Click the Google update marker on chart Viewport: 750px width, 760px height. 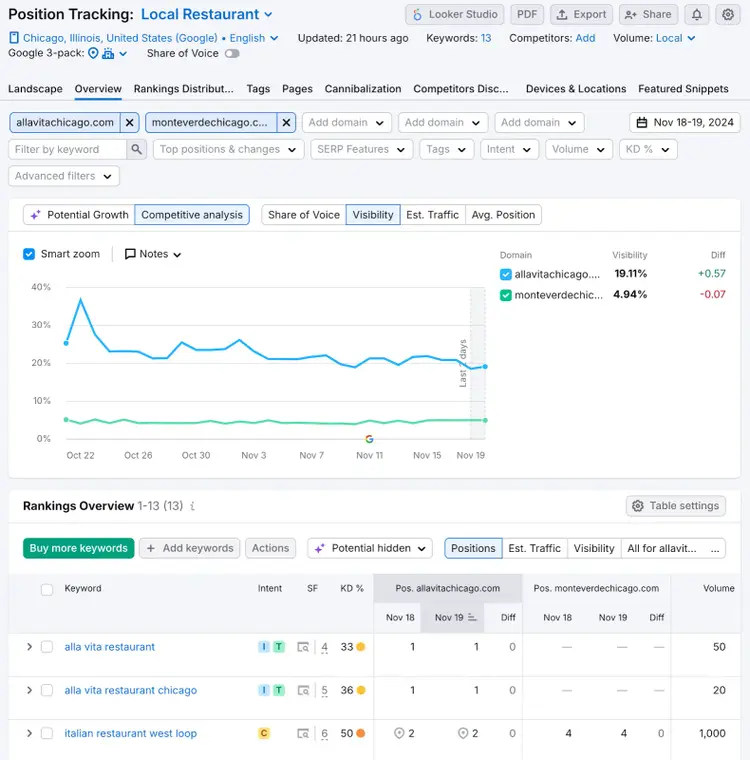pos(369,439)
